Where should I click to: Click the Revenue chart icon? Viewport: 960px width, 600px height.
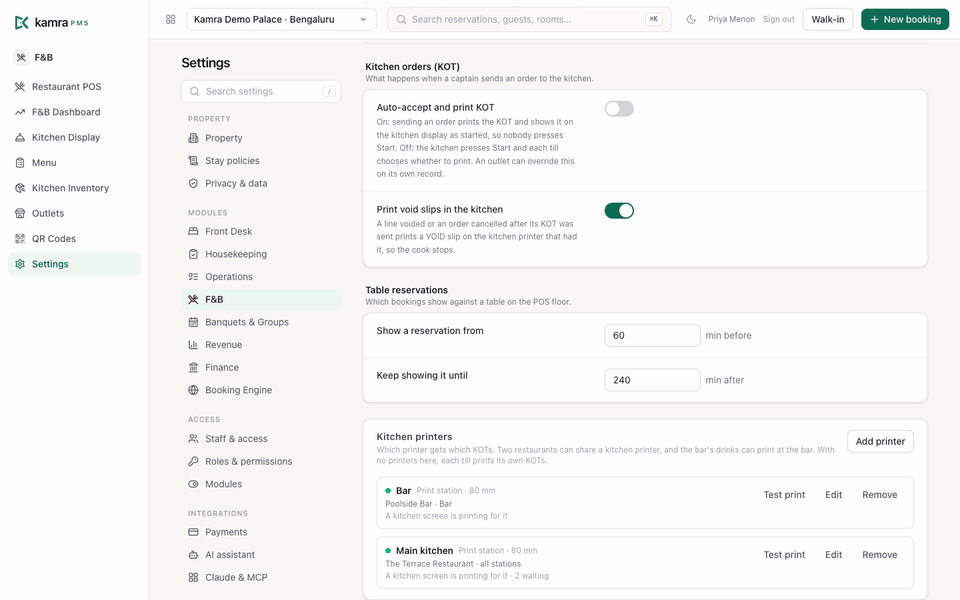point(193,345)
